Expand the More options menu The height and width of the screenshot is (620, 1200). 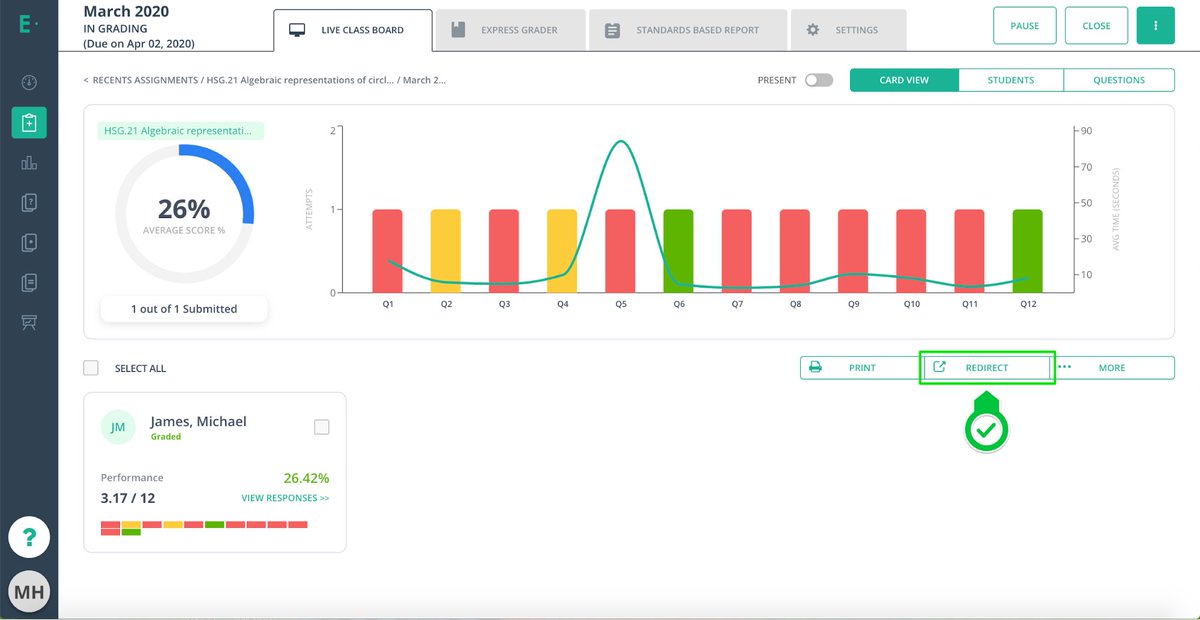coord(1112,367)
